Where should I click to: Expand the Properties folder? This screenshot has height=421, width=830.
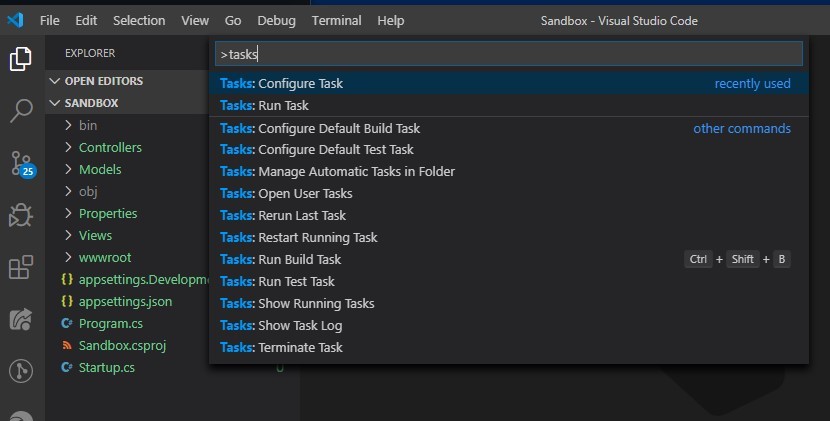click(68, 213)
